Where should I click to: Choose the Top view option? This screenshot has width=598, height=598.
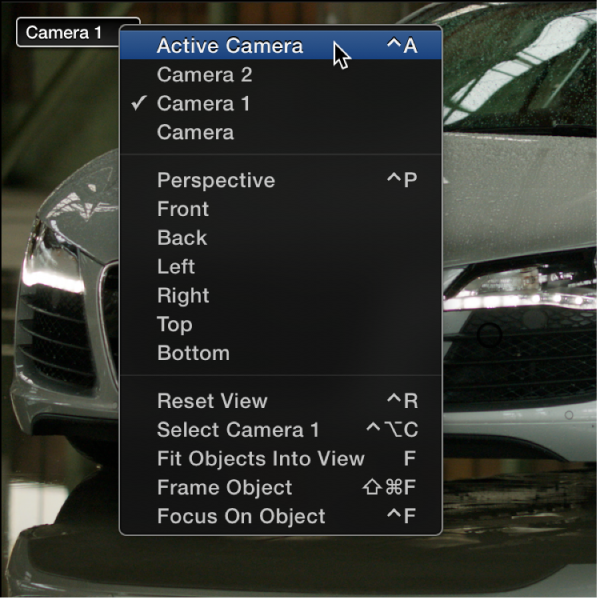pyautogui.click(x=281, y=324)
